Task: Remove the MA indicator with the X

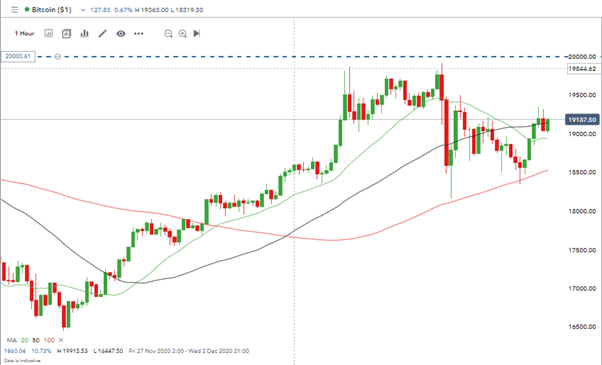Action: pos(61,340)
